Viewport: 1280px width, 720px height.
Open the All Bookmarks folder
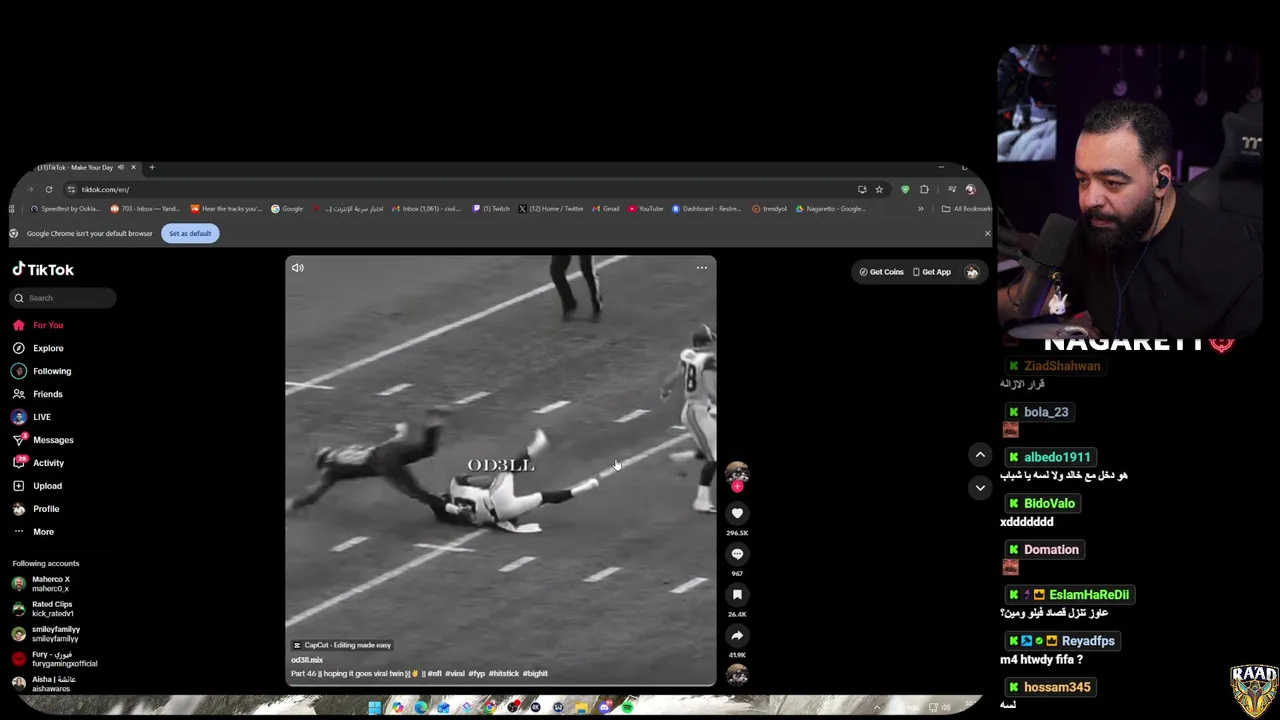[x=967, y=209]
